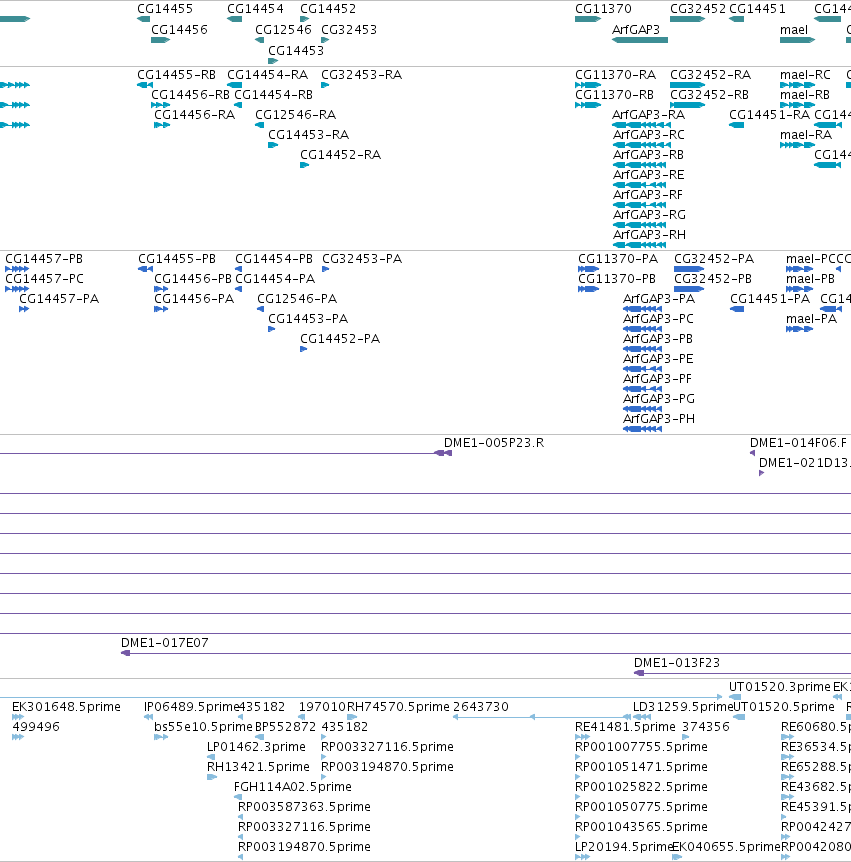
Task: Click the arrow glyph beneath DME1-013F23
Action: point(639,673)
